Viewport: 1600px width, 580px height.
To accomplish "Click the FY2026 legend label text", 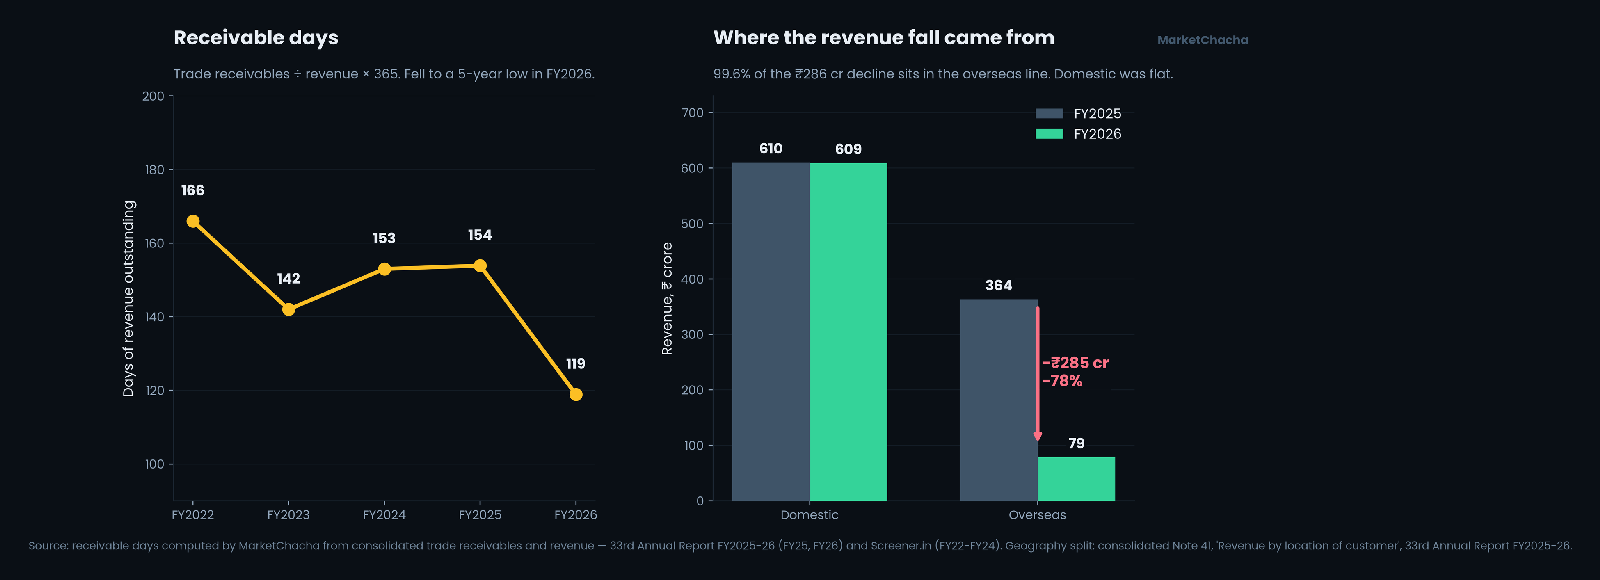I will click(1097, 134).
